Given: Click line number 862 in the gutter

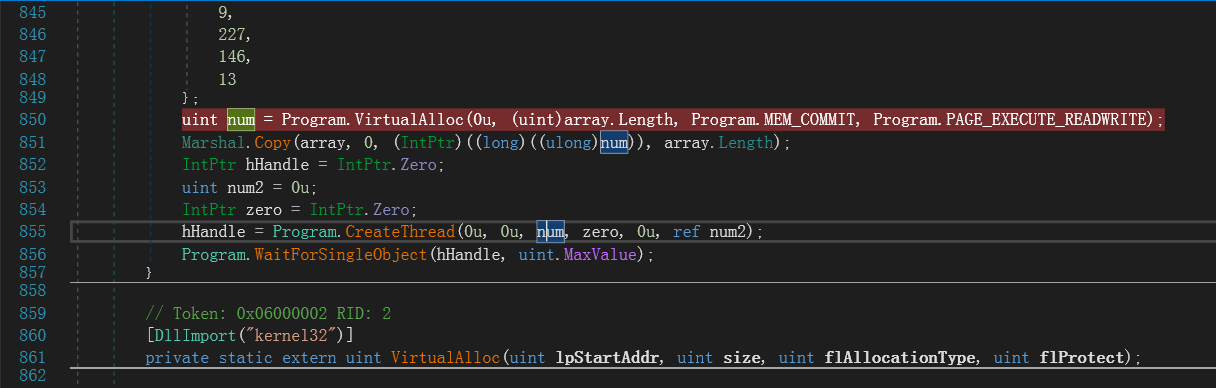Looking at the screenshot, I should (x=33, y=376).
